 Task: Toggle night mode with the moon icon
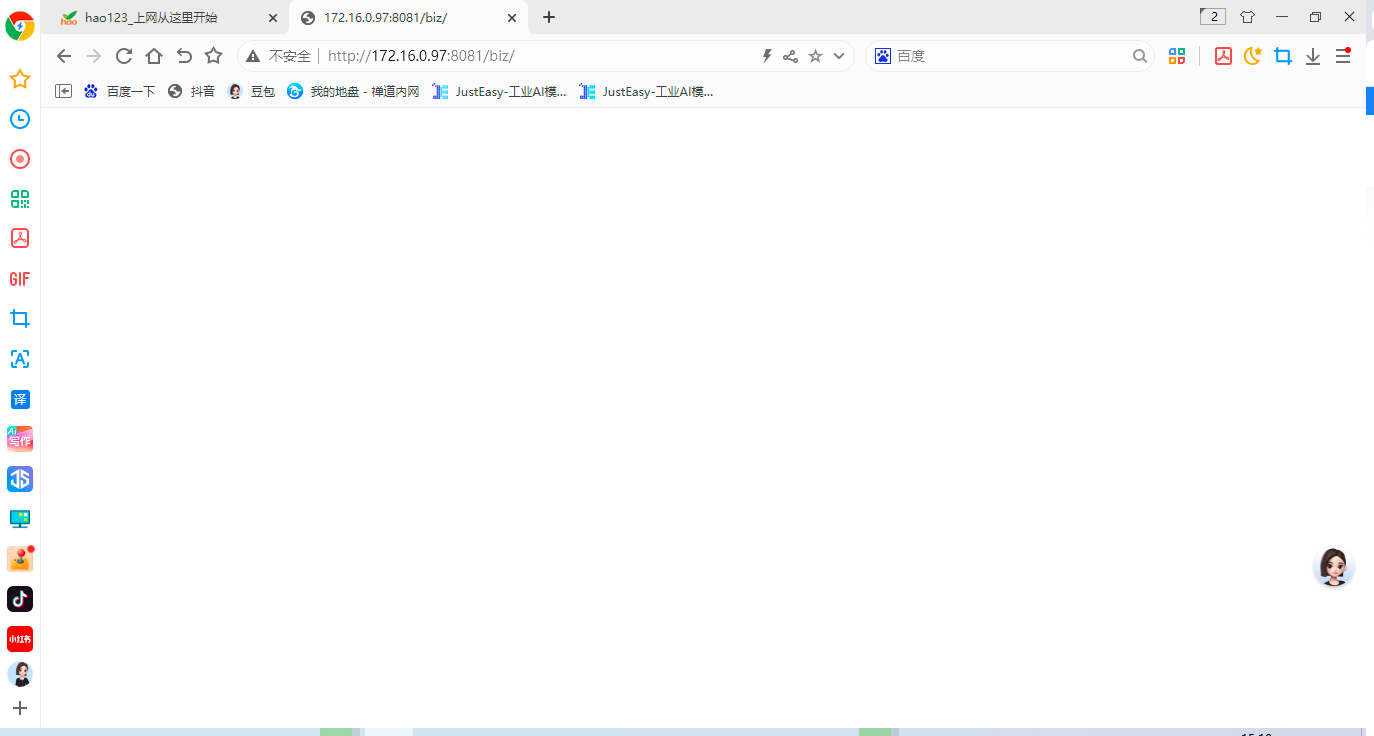click(x=1253, y=56)
